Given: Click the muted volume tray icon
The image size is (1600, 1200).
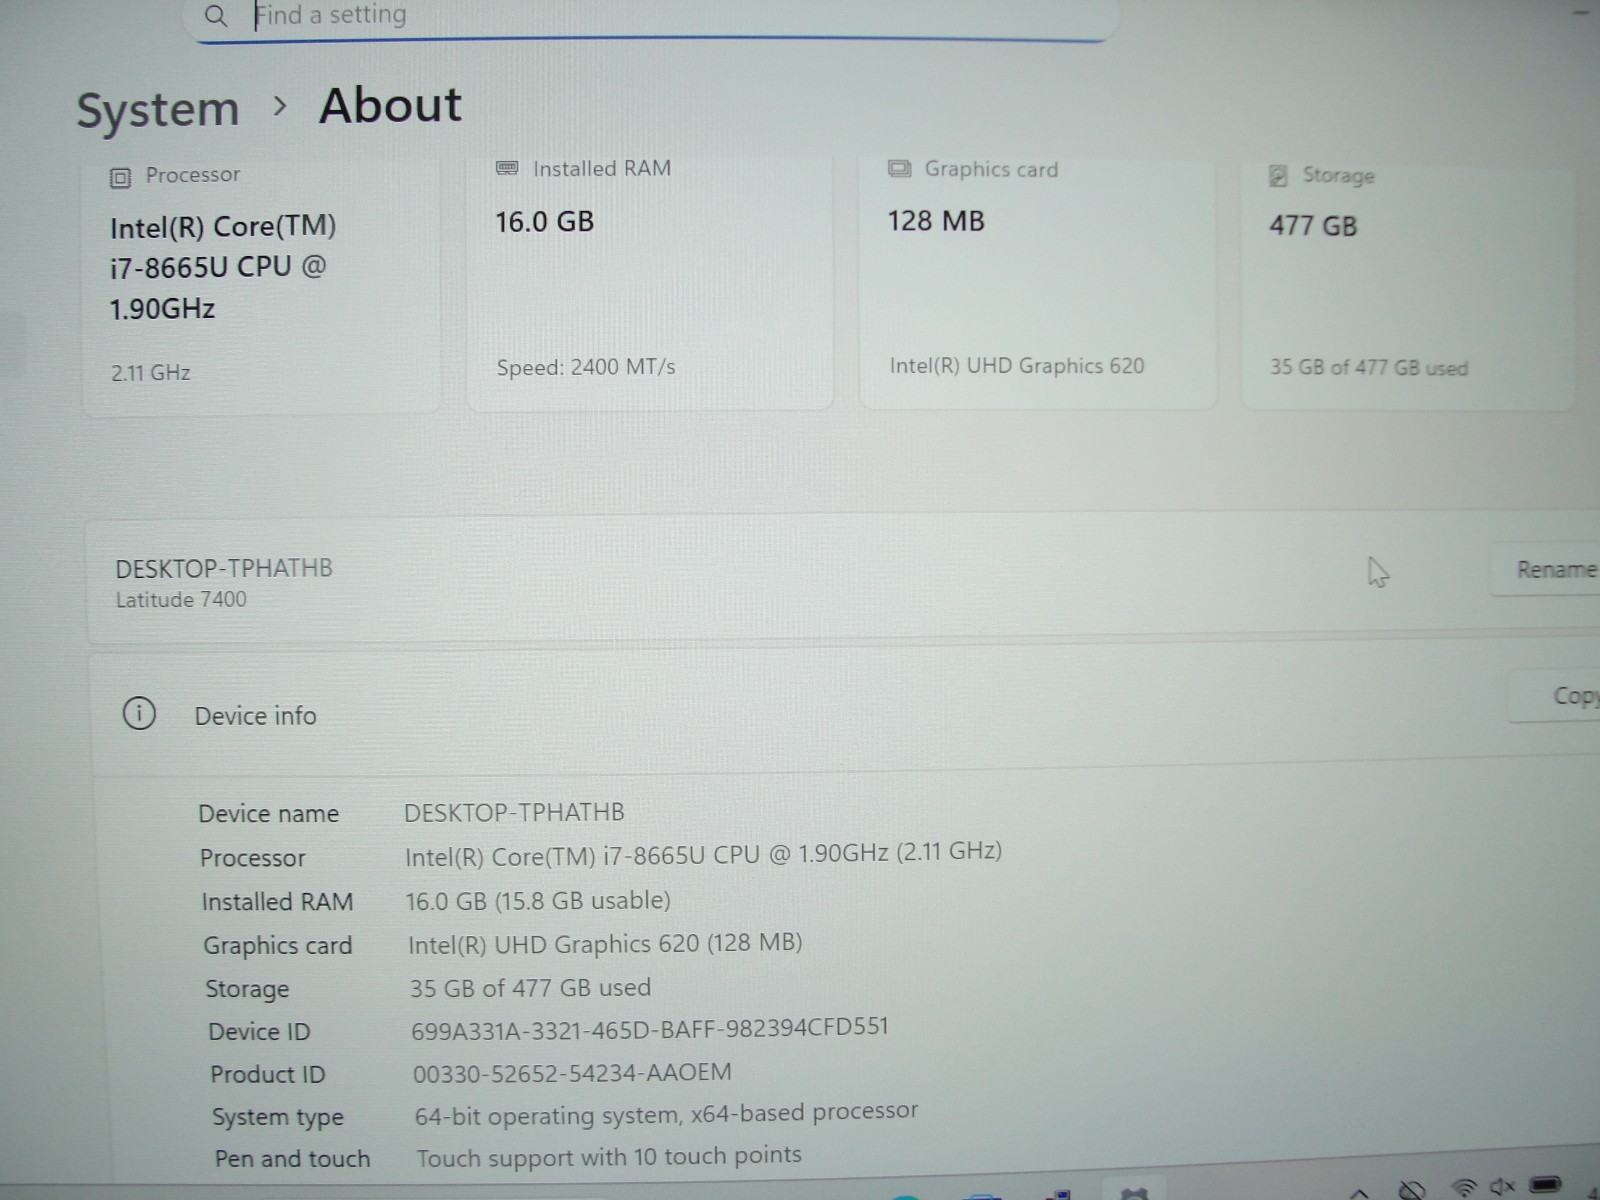Looking at the screenshot, I should [x=1502, y=1187].
